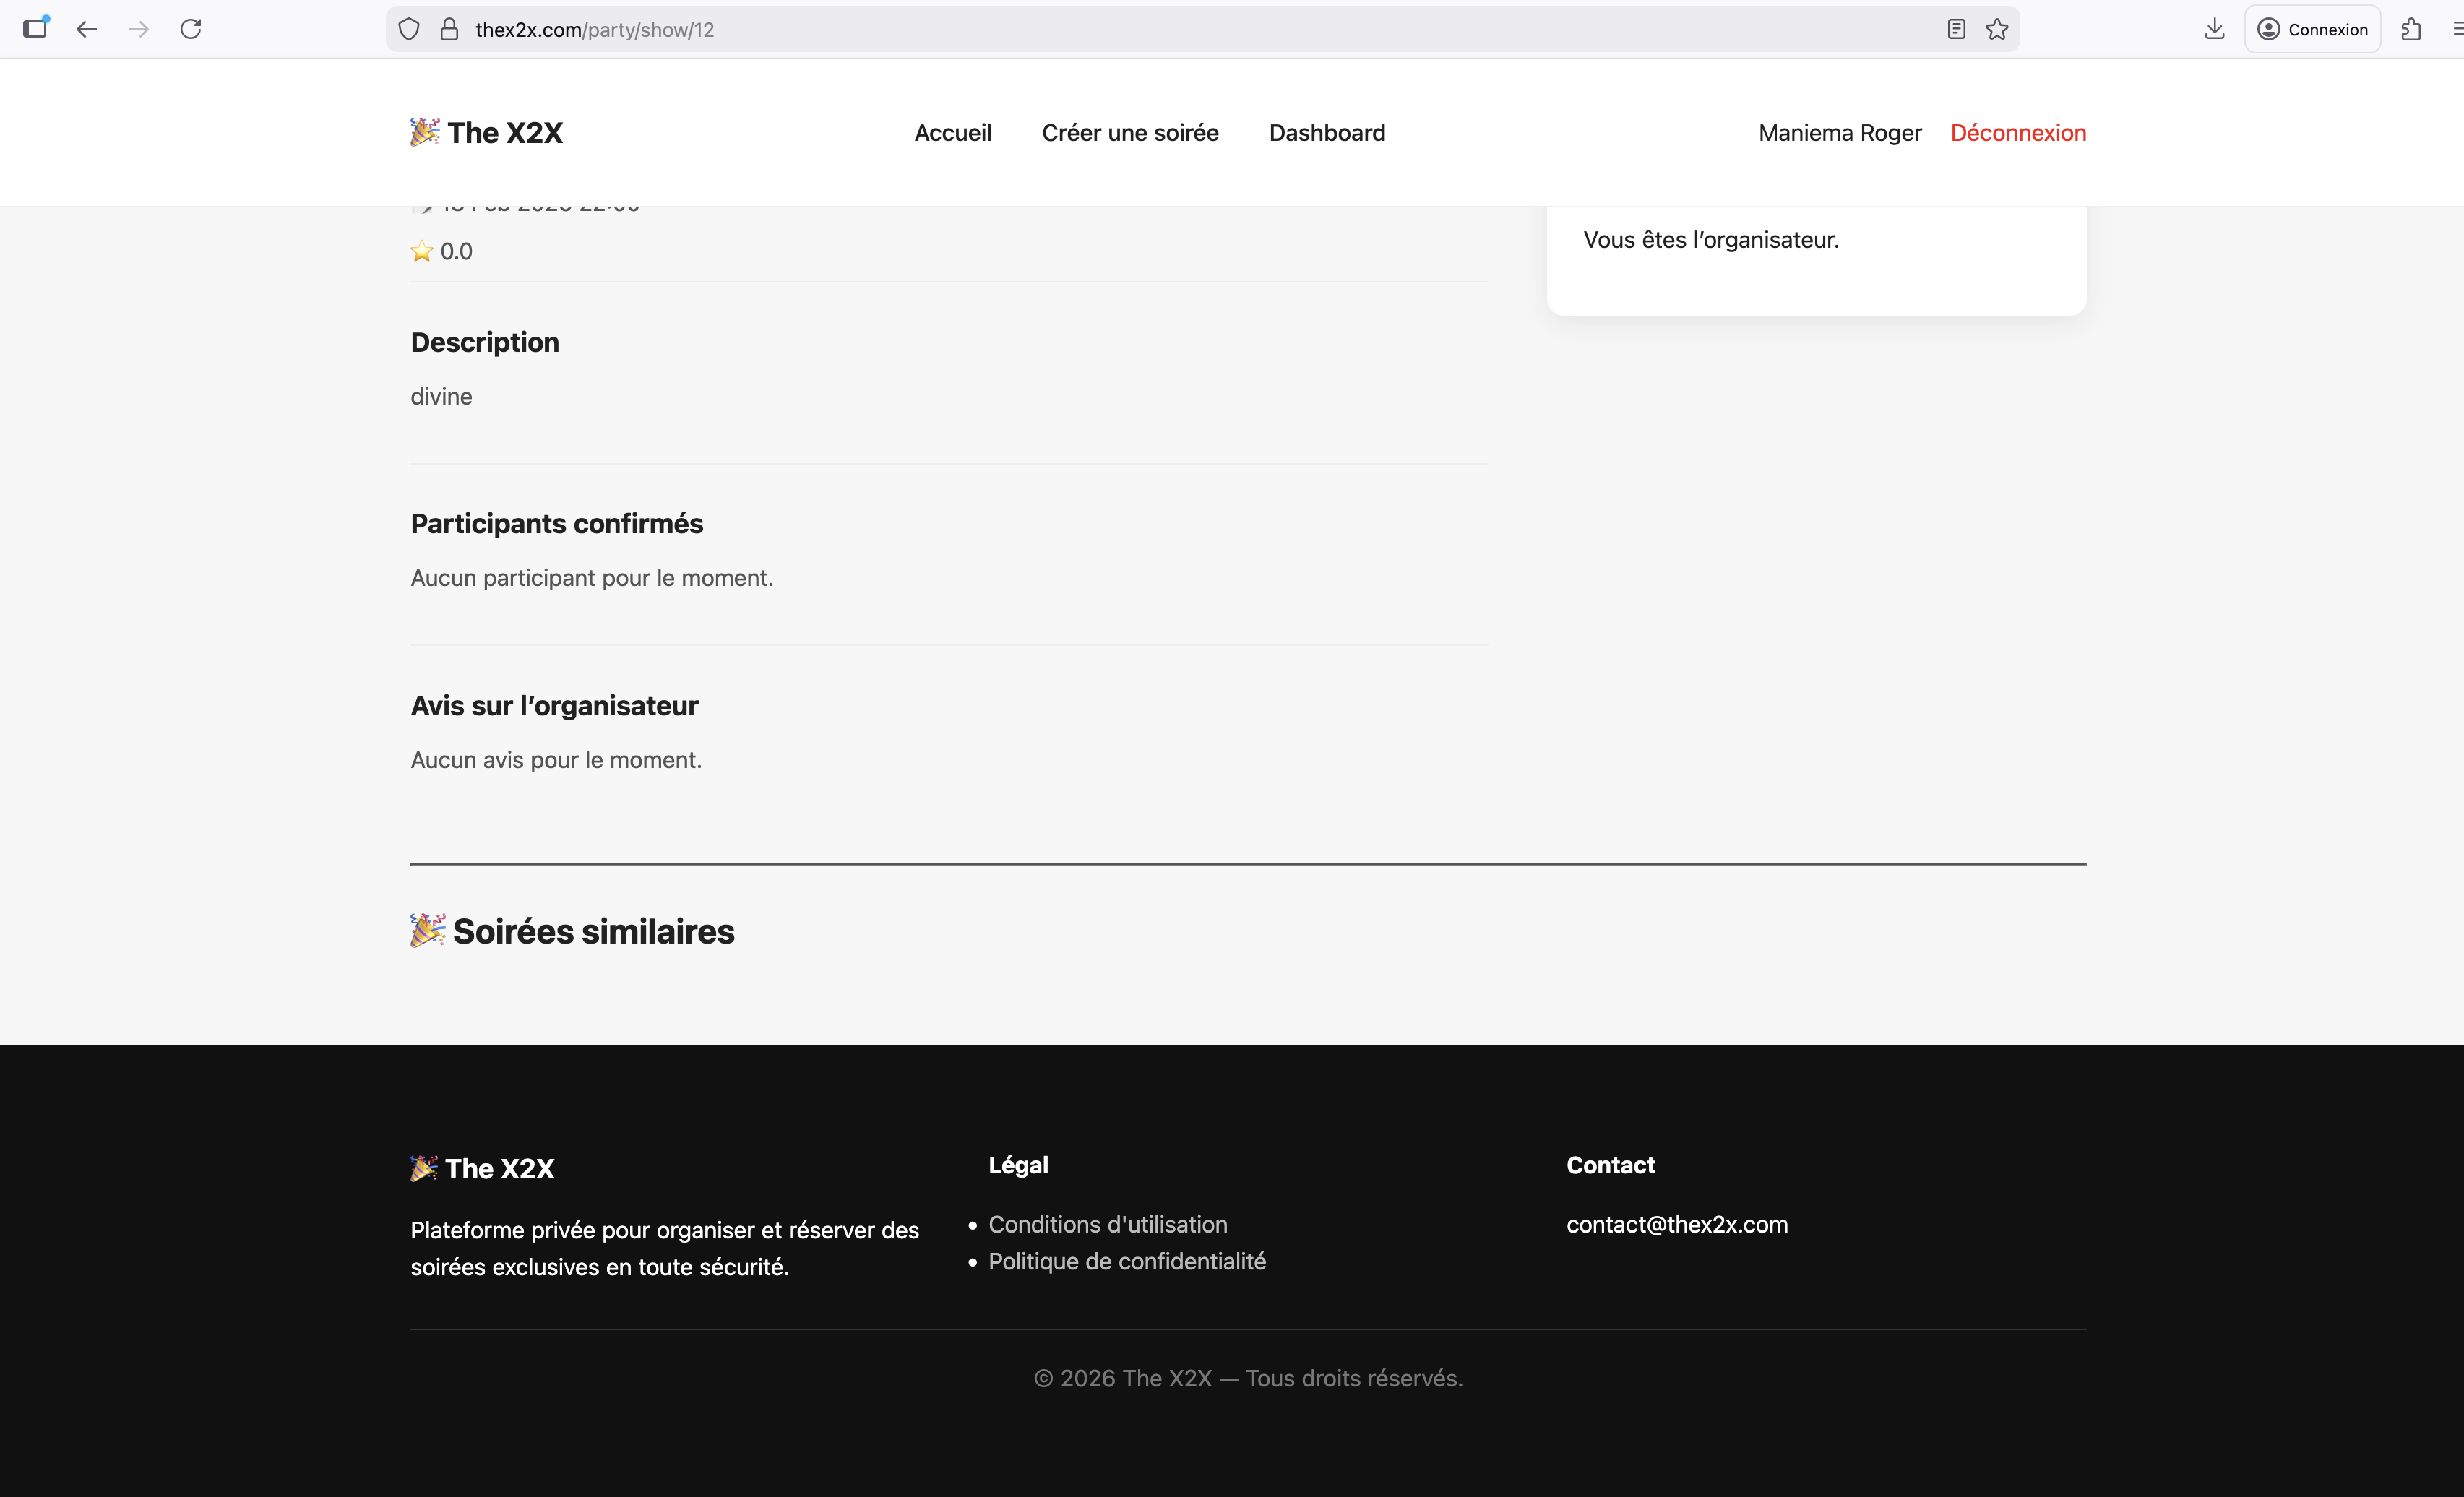Open Politique de confidentialité link
This screenshot has height=1497, width=2464.
pyautogui.click(x=1126, y=1261)
